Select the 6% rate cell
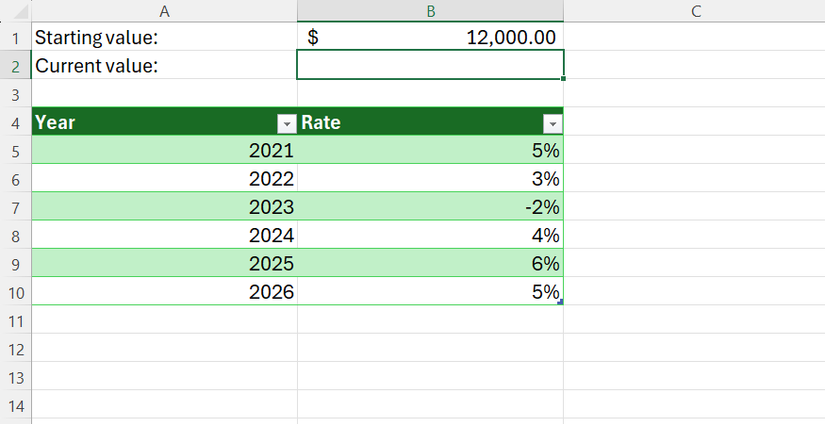825x424 pixels. pyautogui.click(x=430, y=263)
